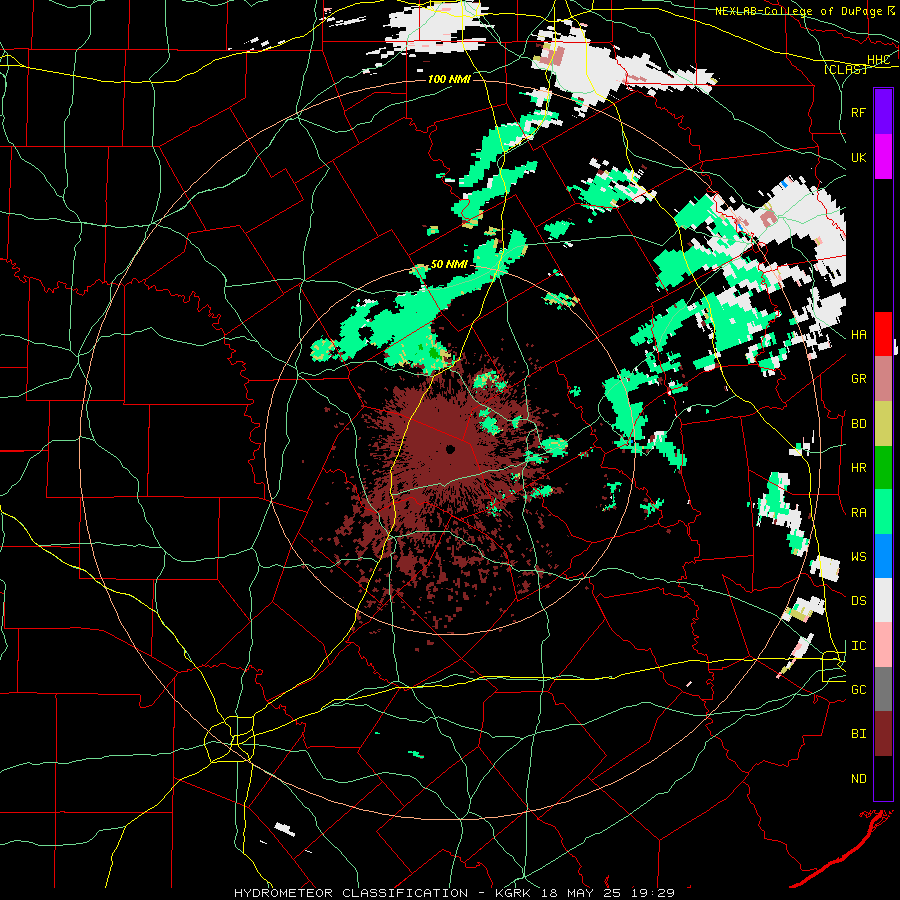
Task: Click the WS legend label
Action: 858,557
